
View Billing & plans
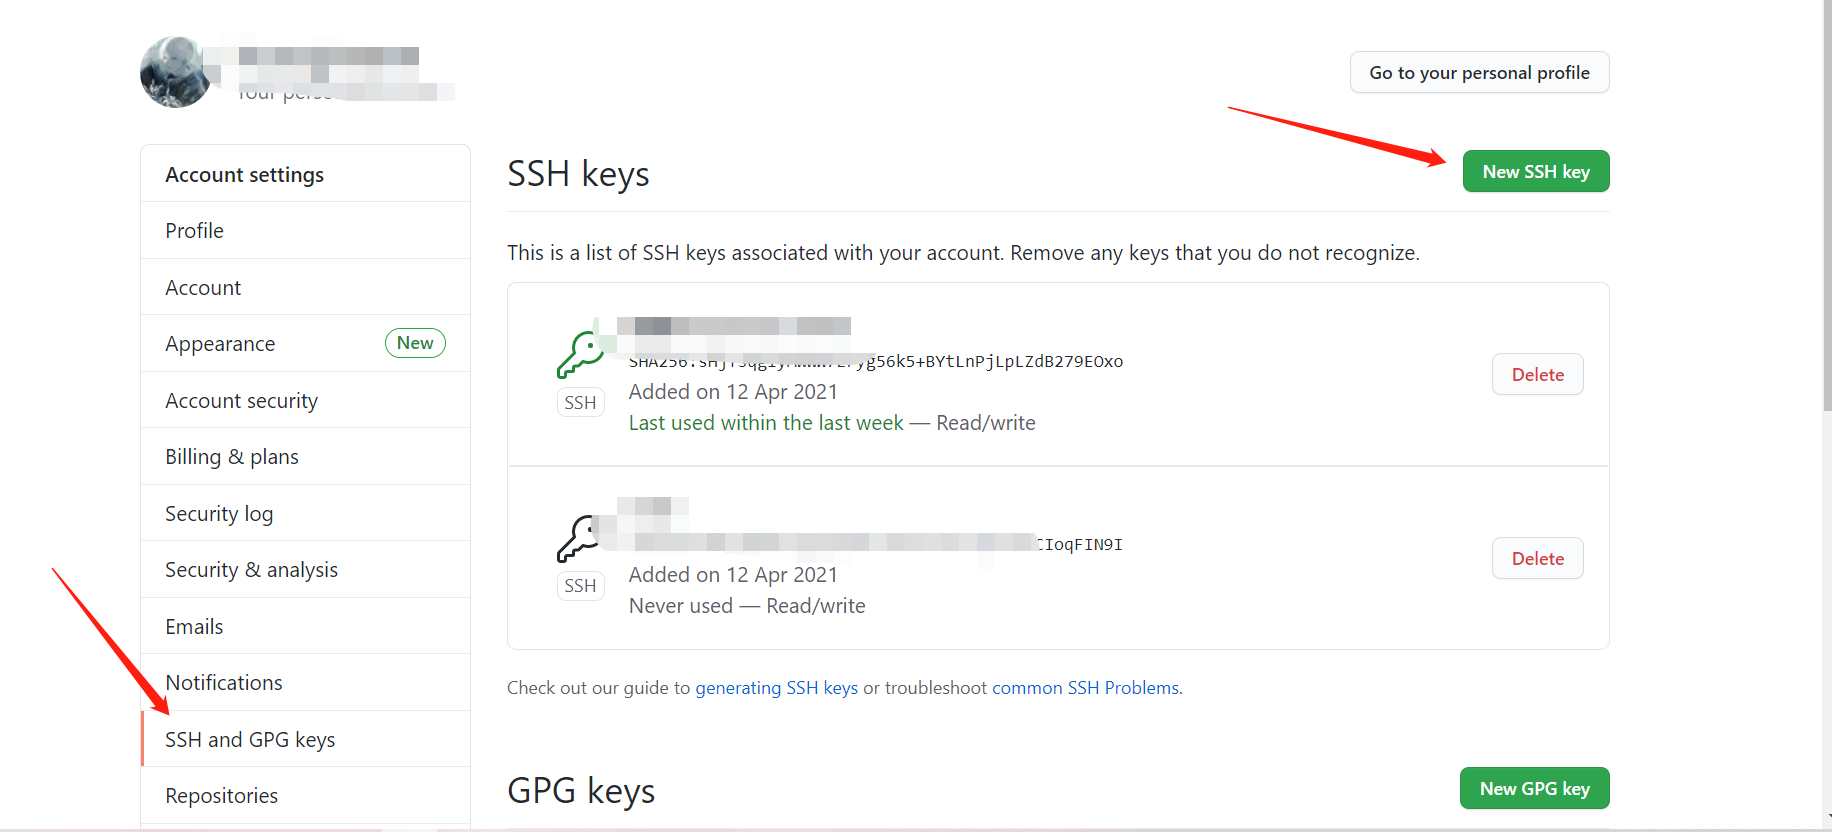click(231, 456)
